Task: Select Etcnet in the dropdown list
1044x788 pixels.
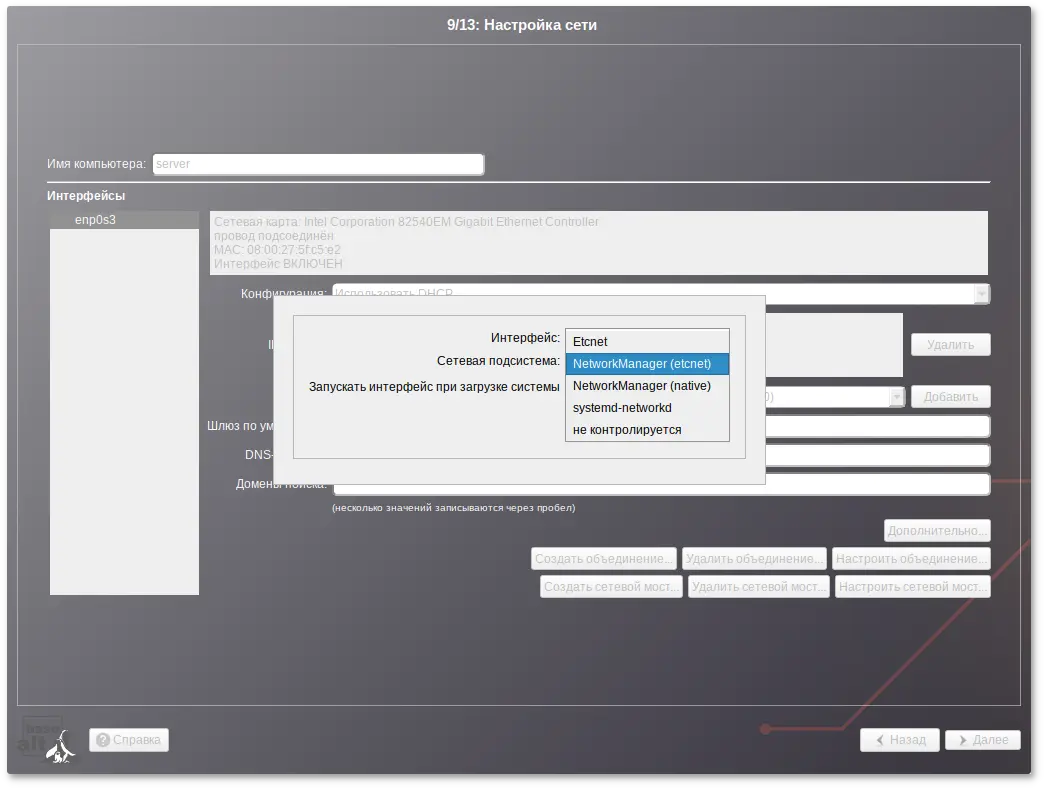Action: [647, 341]
